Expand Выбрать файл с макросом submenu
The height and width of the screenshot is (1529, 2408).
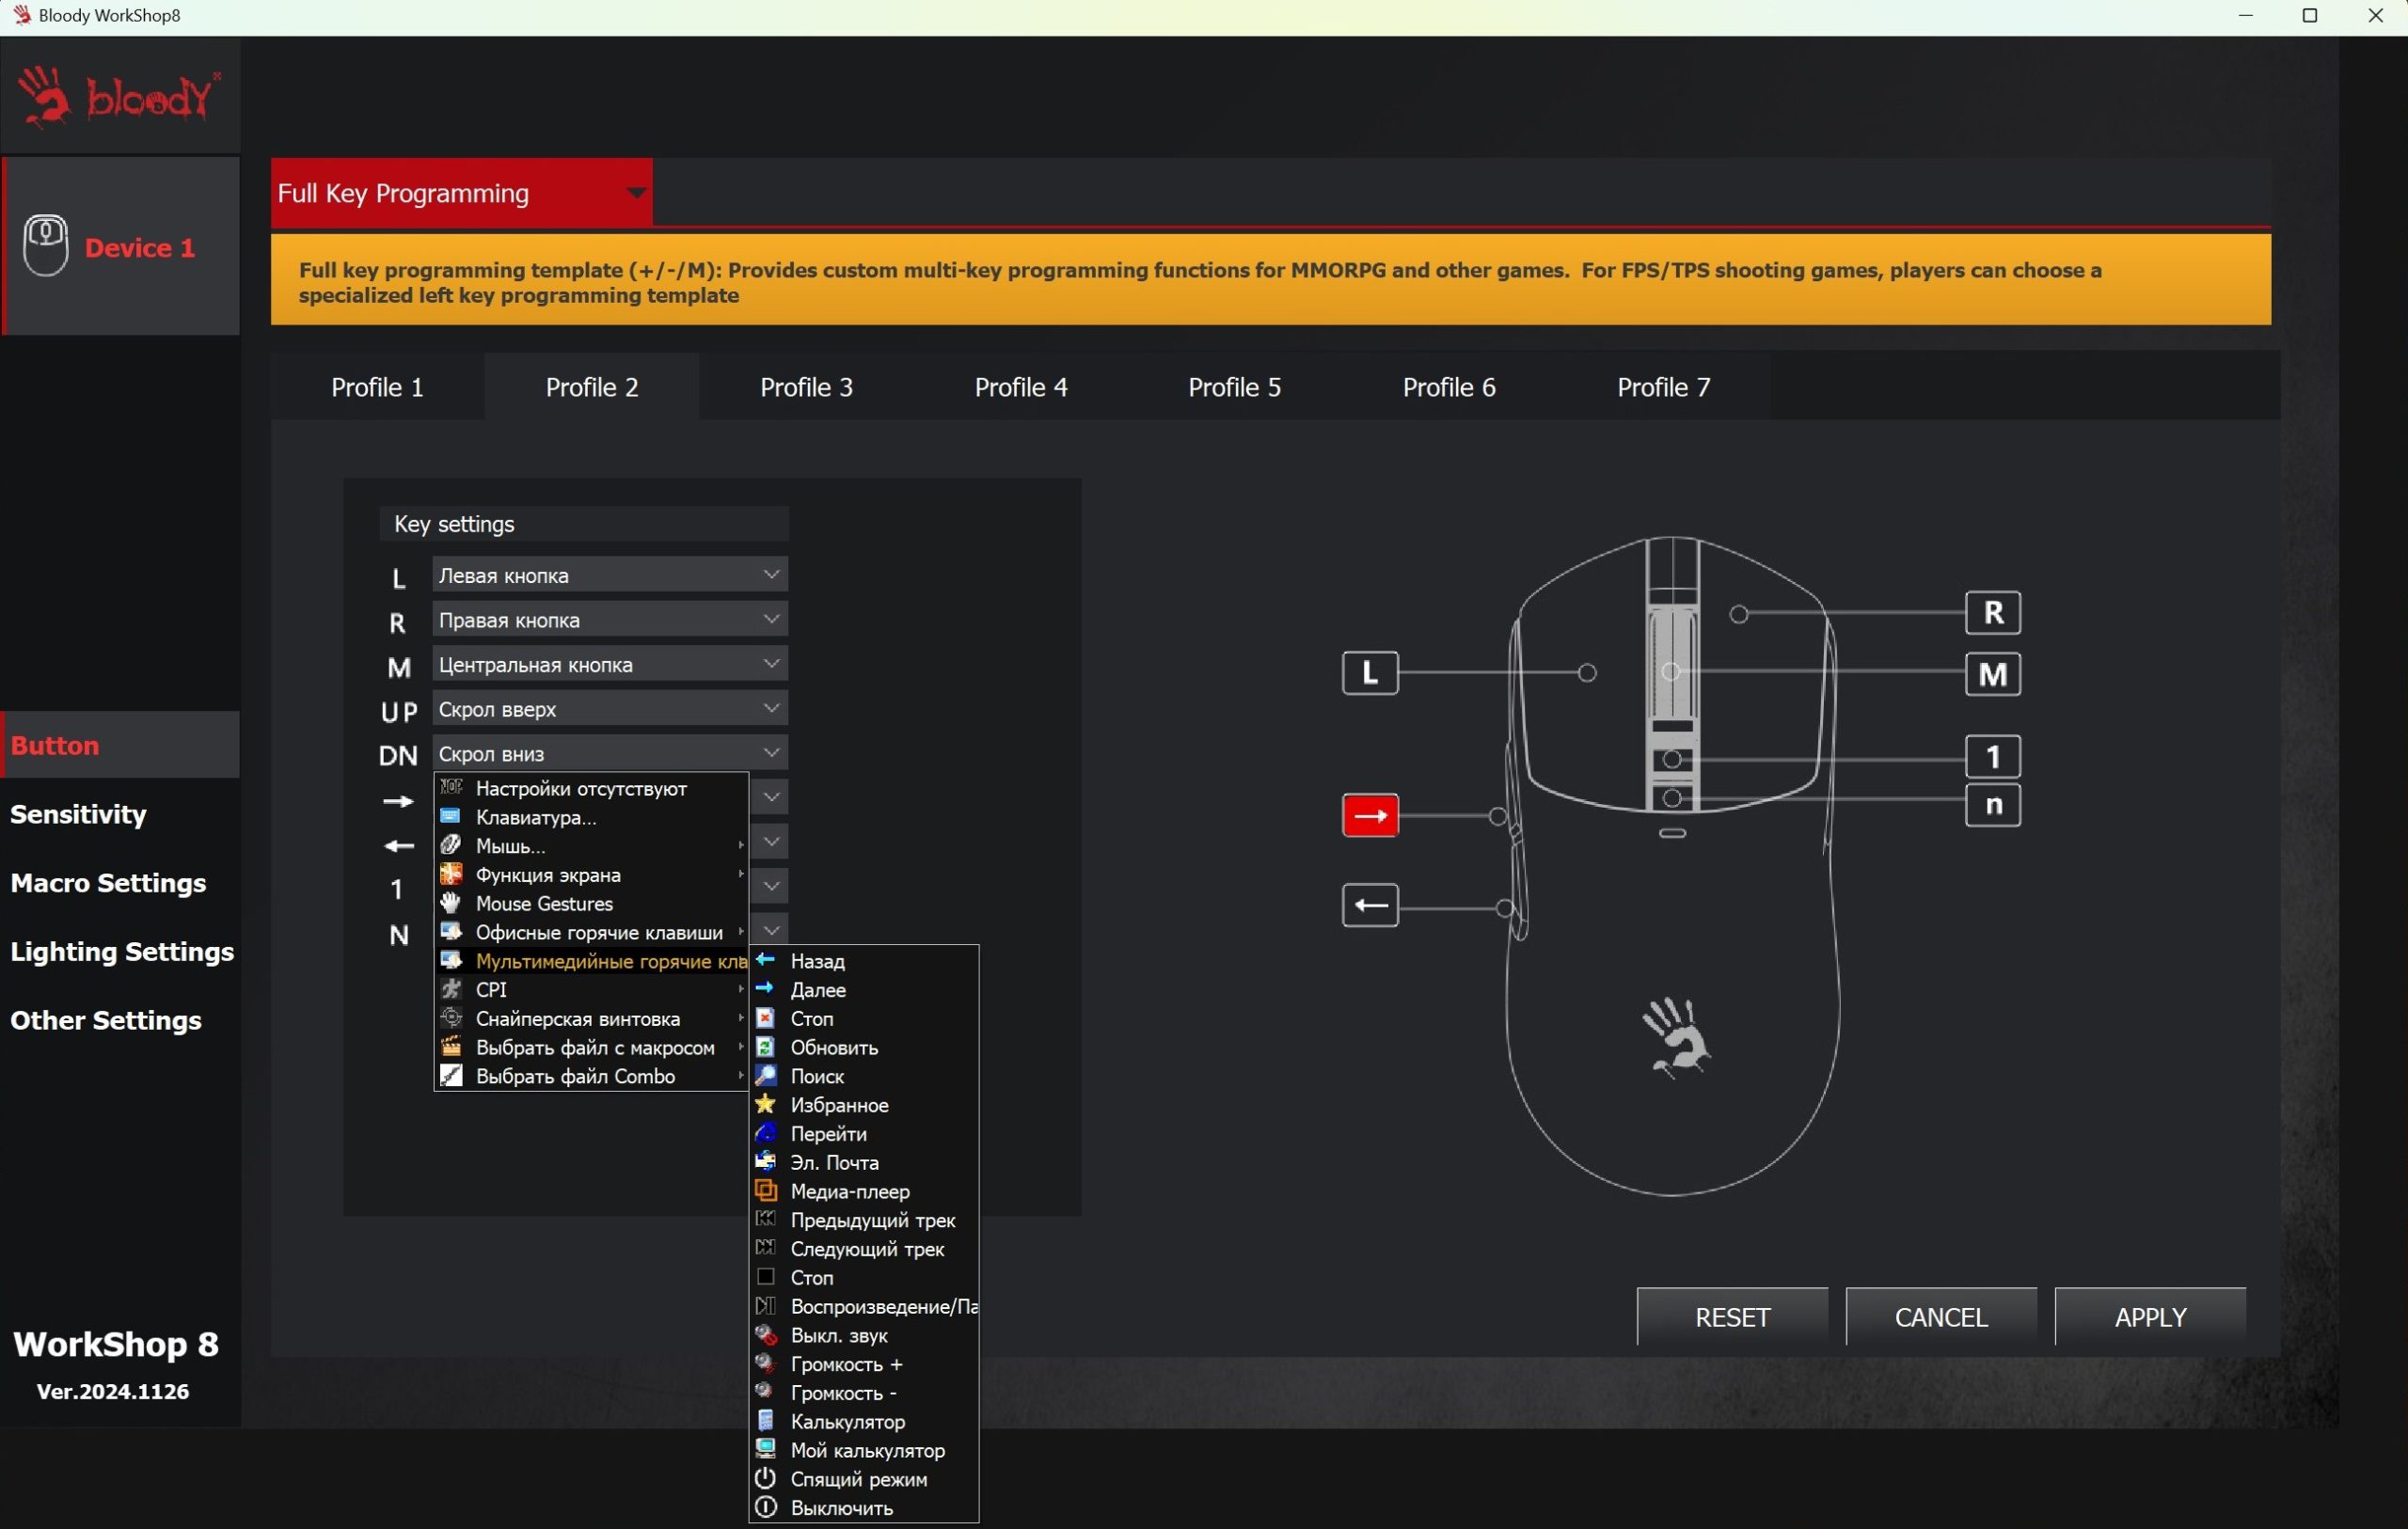[x=591, y=1048]
